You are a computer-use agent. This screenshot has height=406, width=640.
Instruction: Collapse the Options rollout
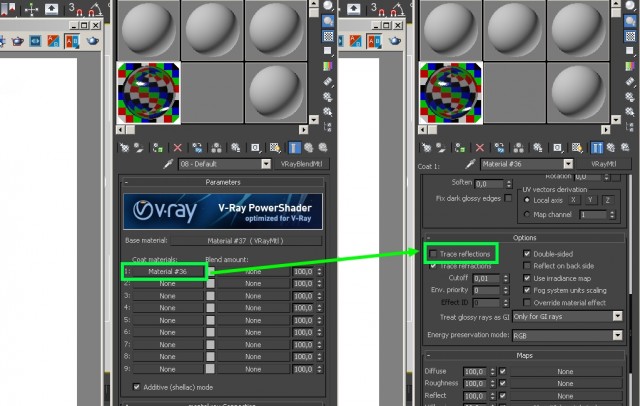coord(524,237)
